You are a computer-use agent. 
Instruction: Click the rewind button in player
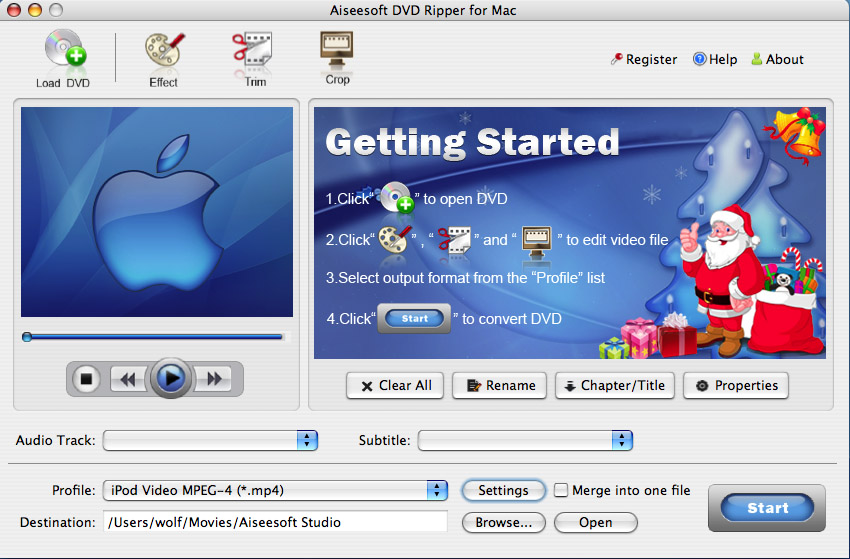(x=126, y=379)
